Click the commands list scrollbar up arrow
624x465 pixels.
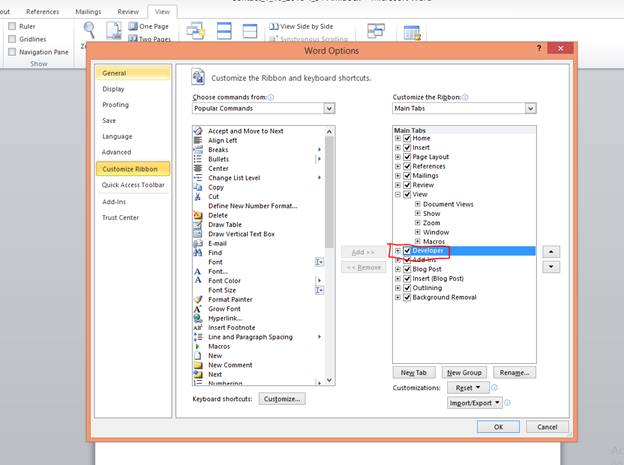point(329,131)
